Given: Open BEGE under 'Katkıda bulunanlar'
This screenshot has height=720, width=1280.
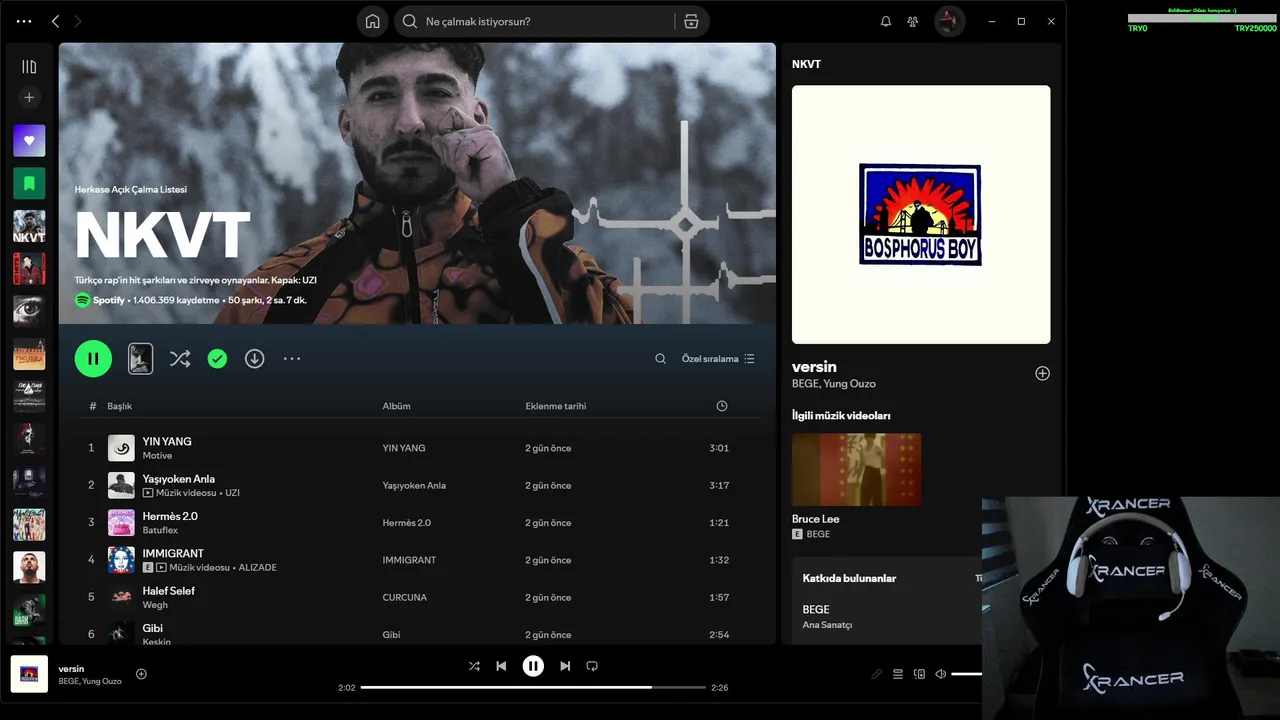Looking at the screenshot, I should (816, 609).
